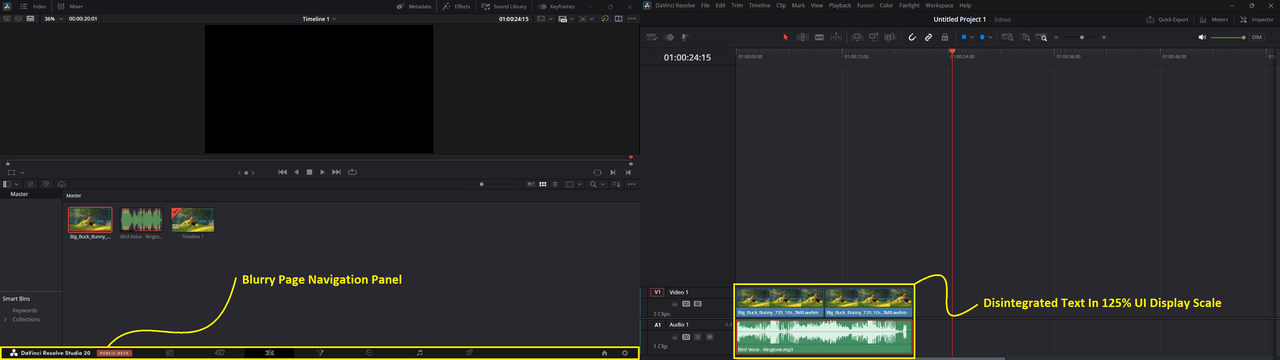The width and height of the screenshot is (1280, 360).
Task: Click the stop button in viewer
Action: [x=309, y=172]
